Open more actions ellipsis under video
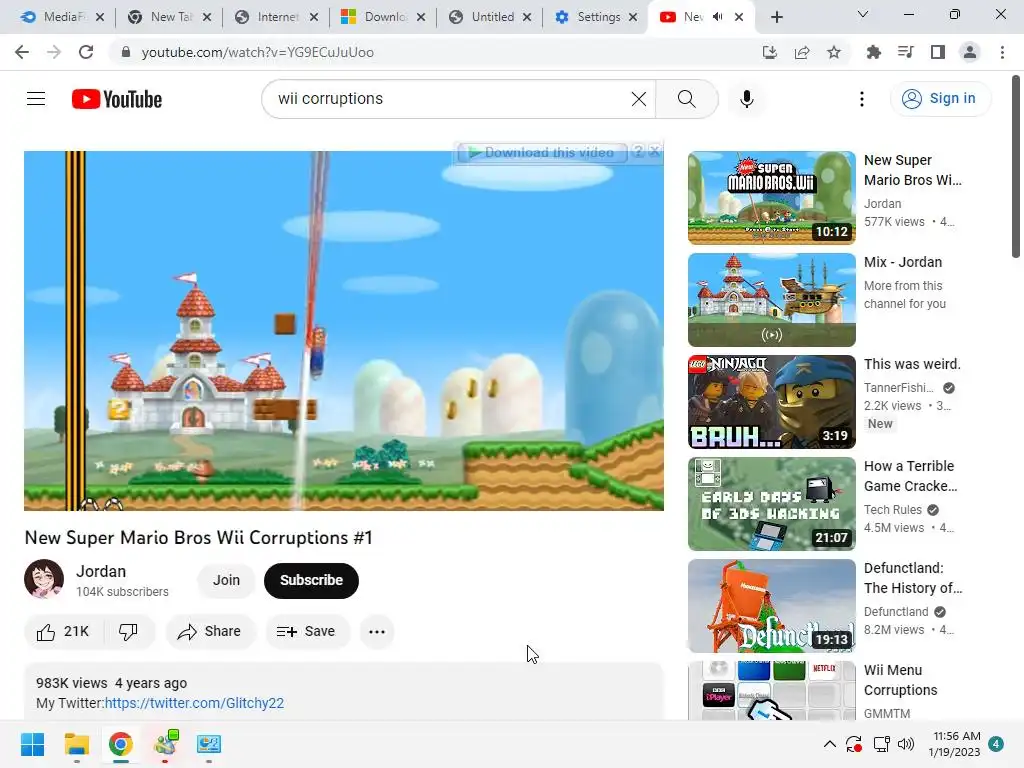The image size is (1024, 768). tap(377, 632)
